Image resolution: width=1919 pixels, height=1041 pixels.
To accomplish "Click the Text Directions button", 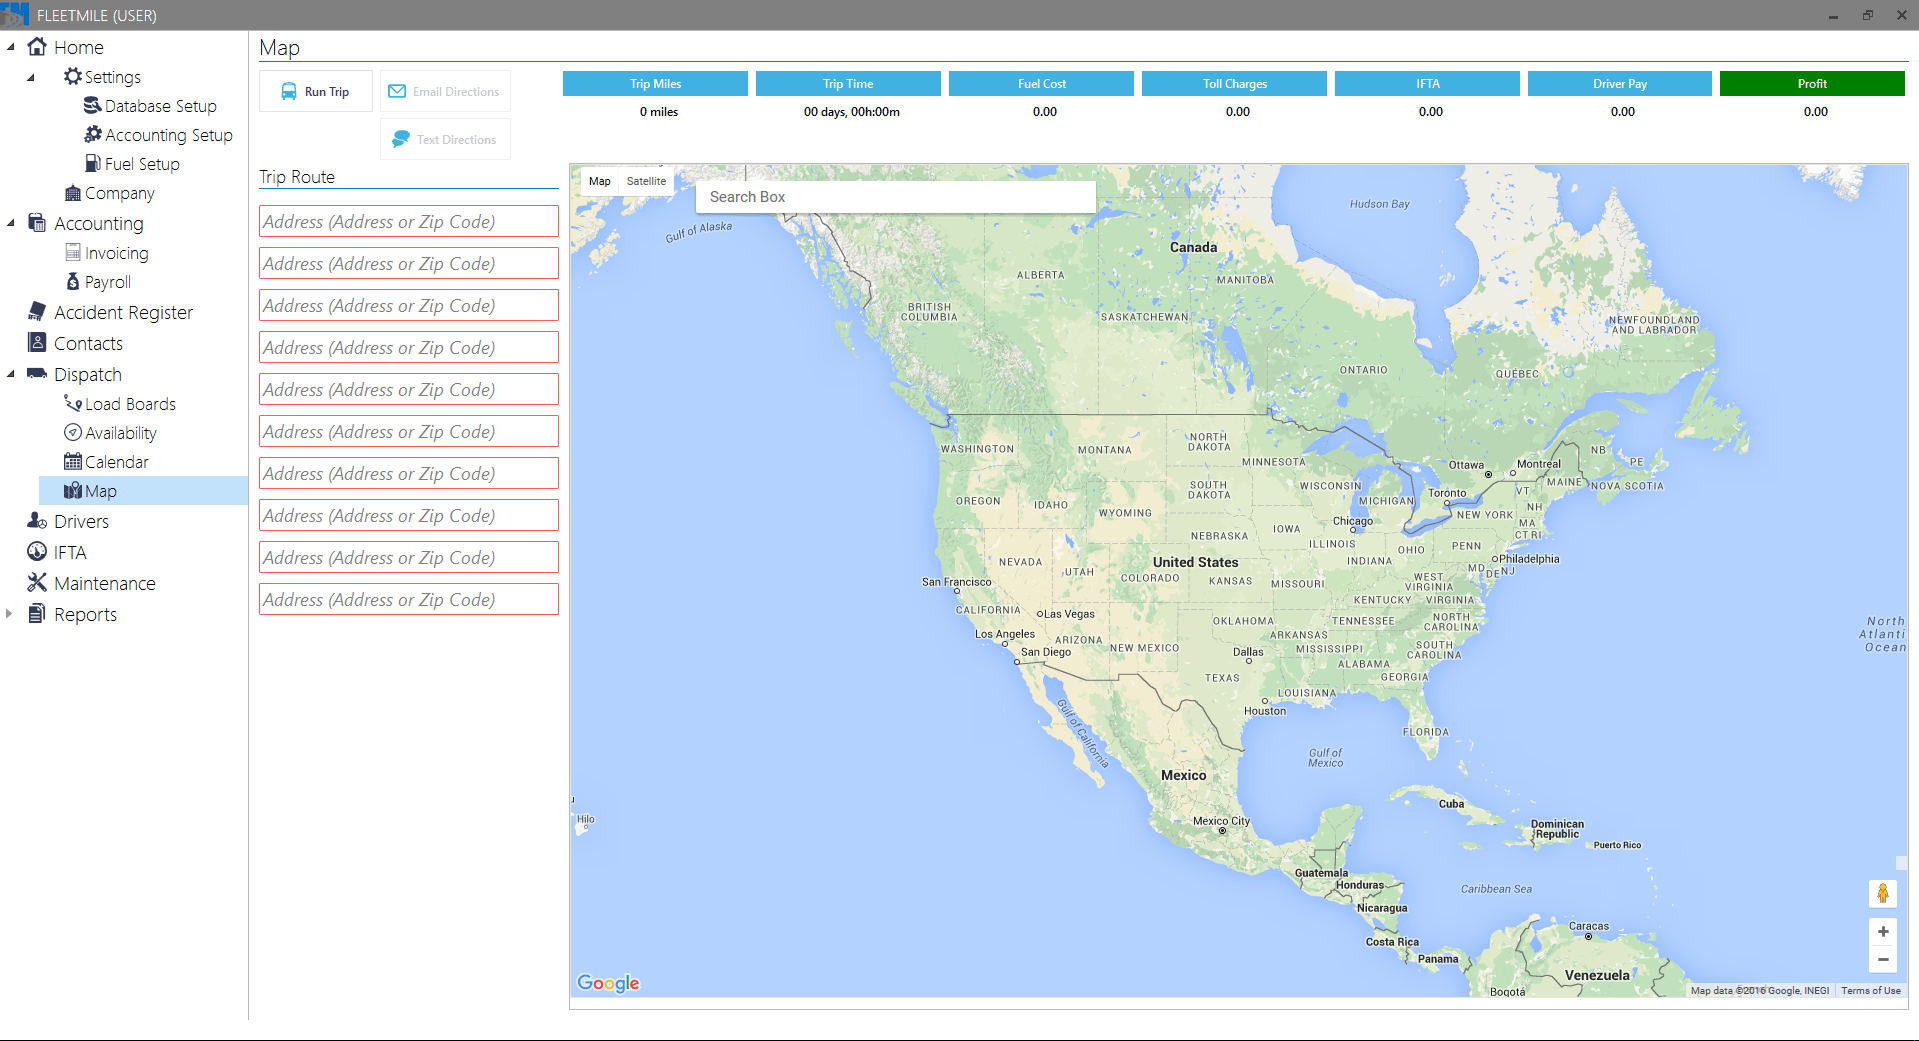I will tap(445, 139).
